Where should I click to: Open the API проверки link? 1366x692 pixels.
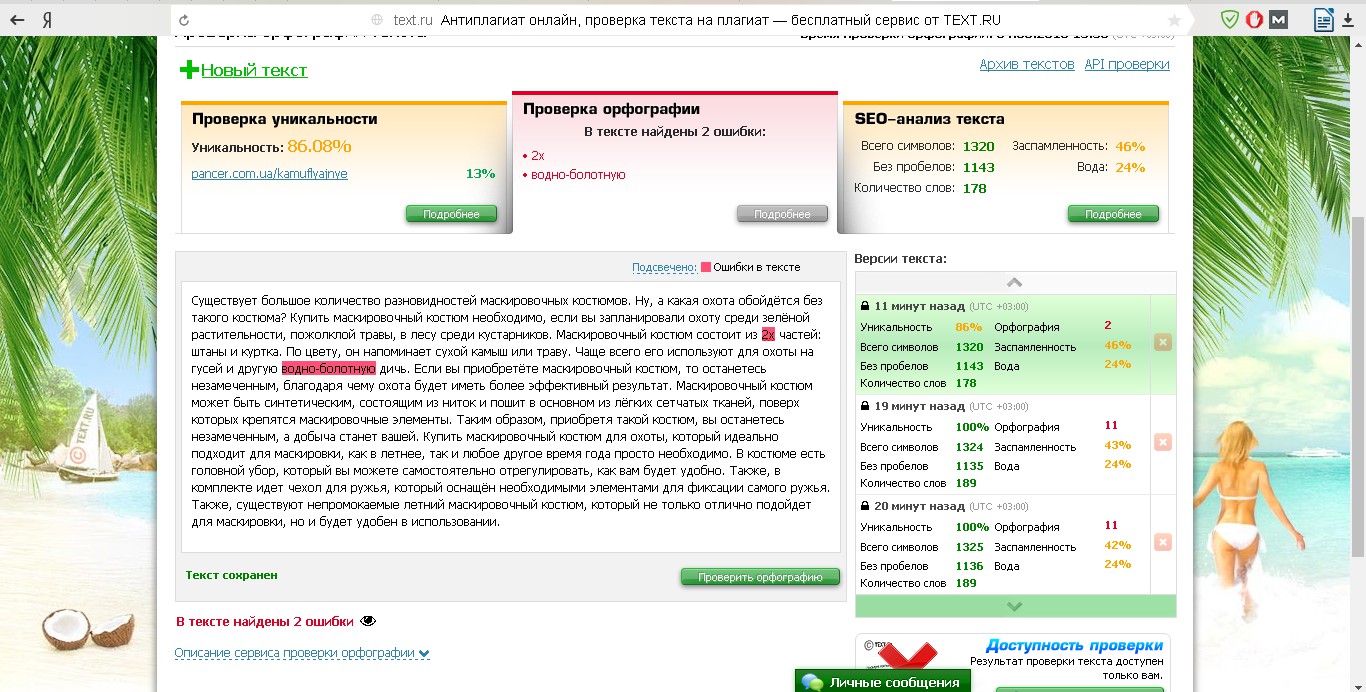[1127, 64]
